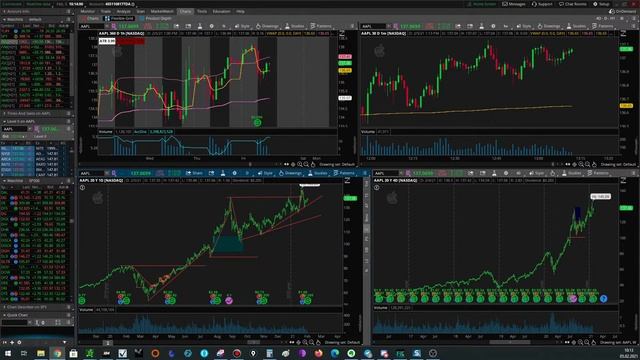Collapse the Level II on AAPL gadget
Viewport: 640px width, 360px height.
4,121
